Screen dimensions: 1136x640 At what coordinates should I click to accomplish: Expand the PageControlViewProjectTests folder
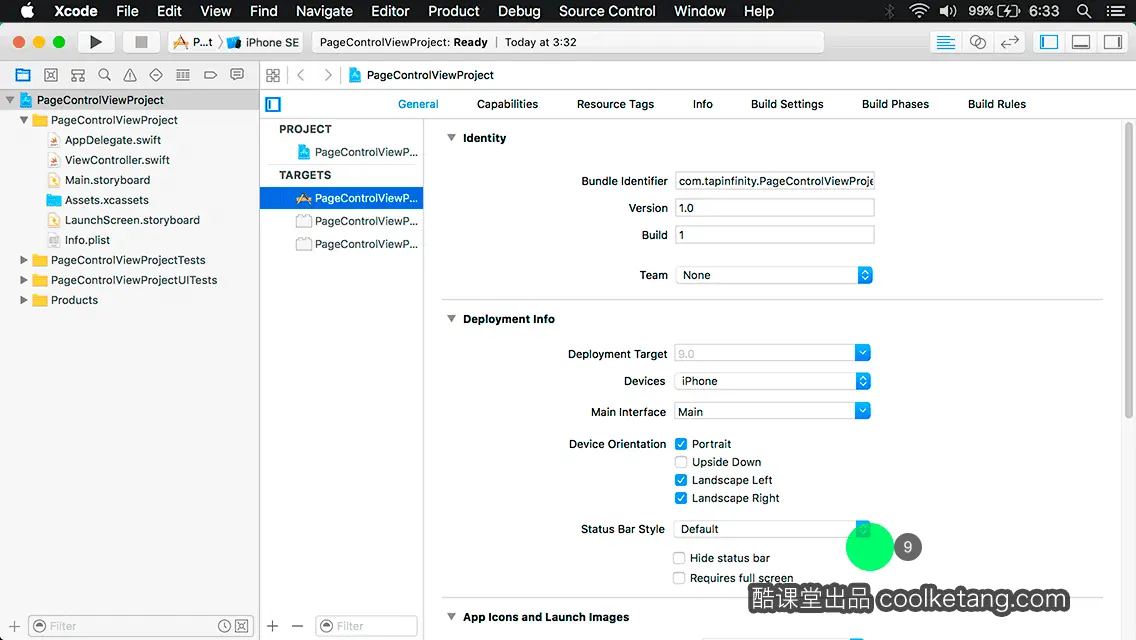(x=24, y=259)
